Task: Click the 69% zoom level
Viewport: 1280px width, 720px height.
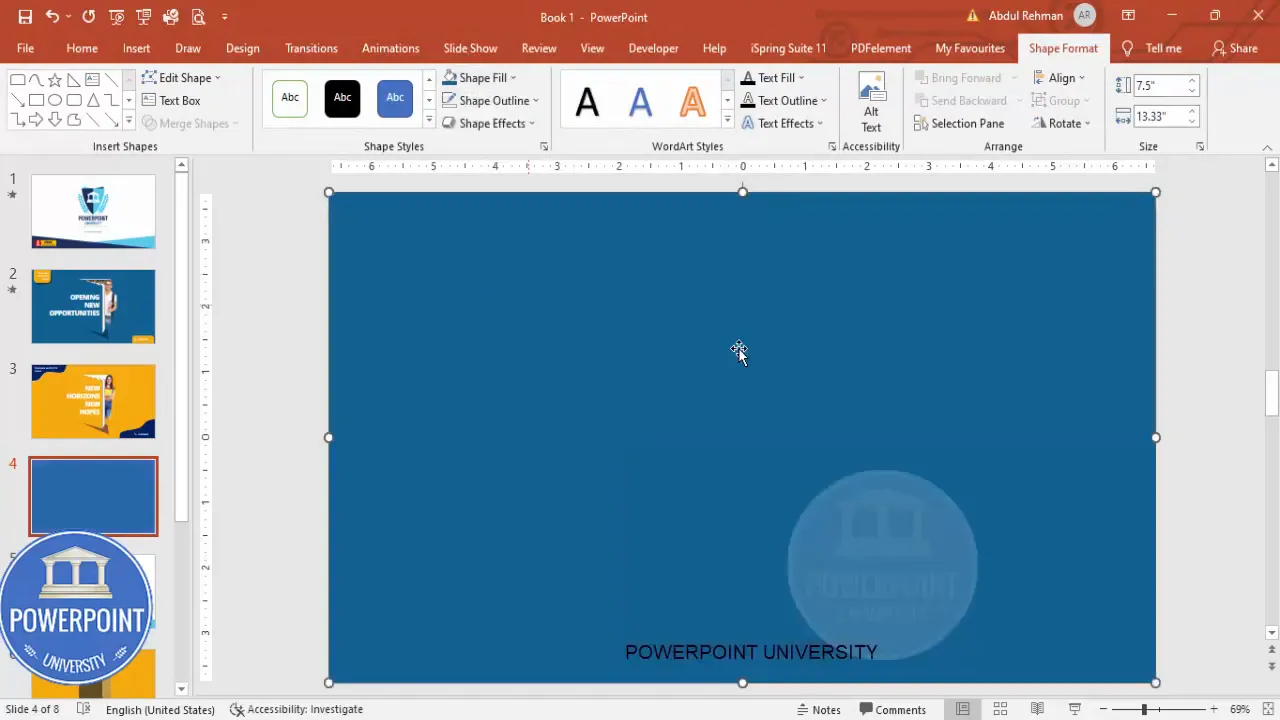Action: click(x=1240, y=709)
